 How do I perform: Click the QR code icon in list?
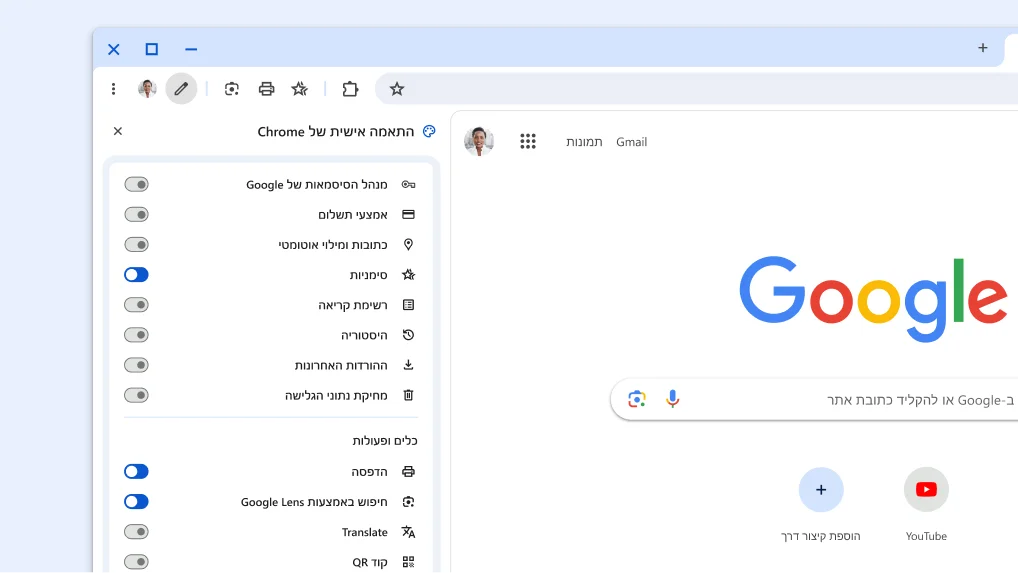[x=408, y=562]
